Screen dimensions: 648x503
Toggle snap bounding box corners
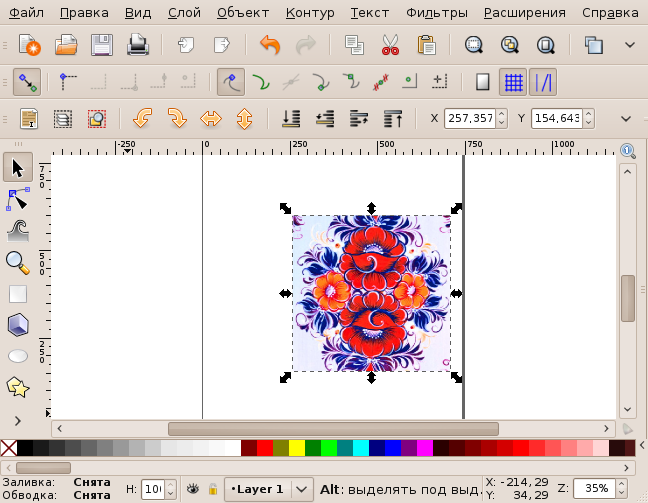[x=68, y=82]
